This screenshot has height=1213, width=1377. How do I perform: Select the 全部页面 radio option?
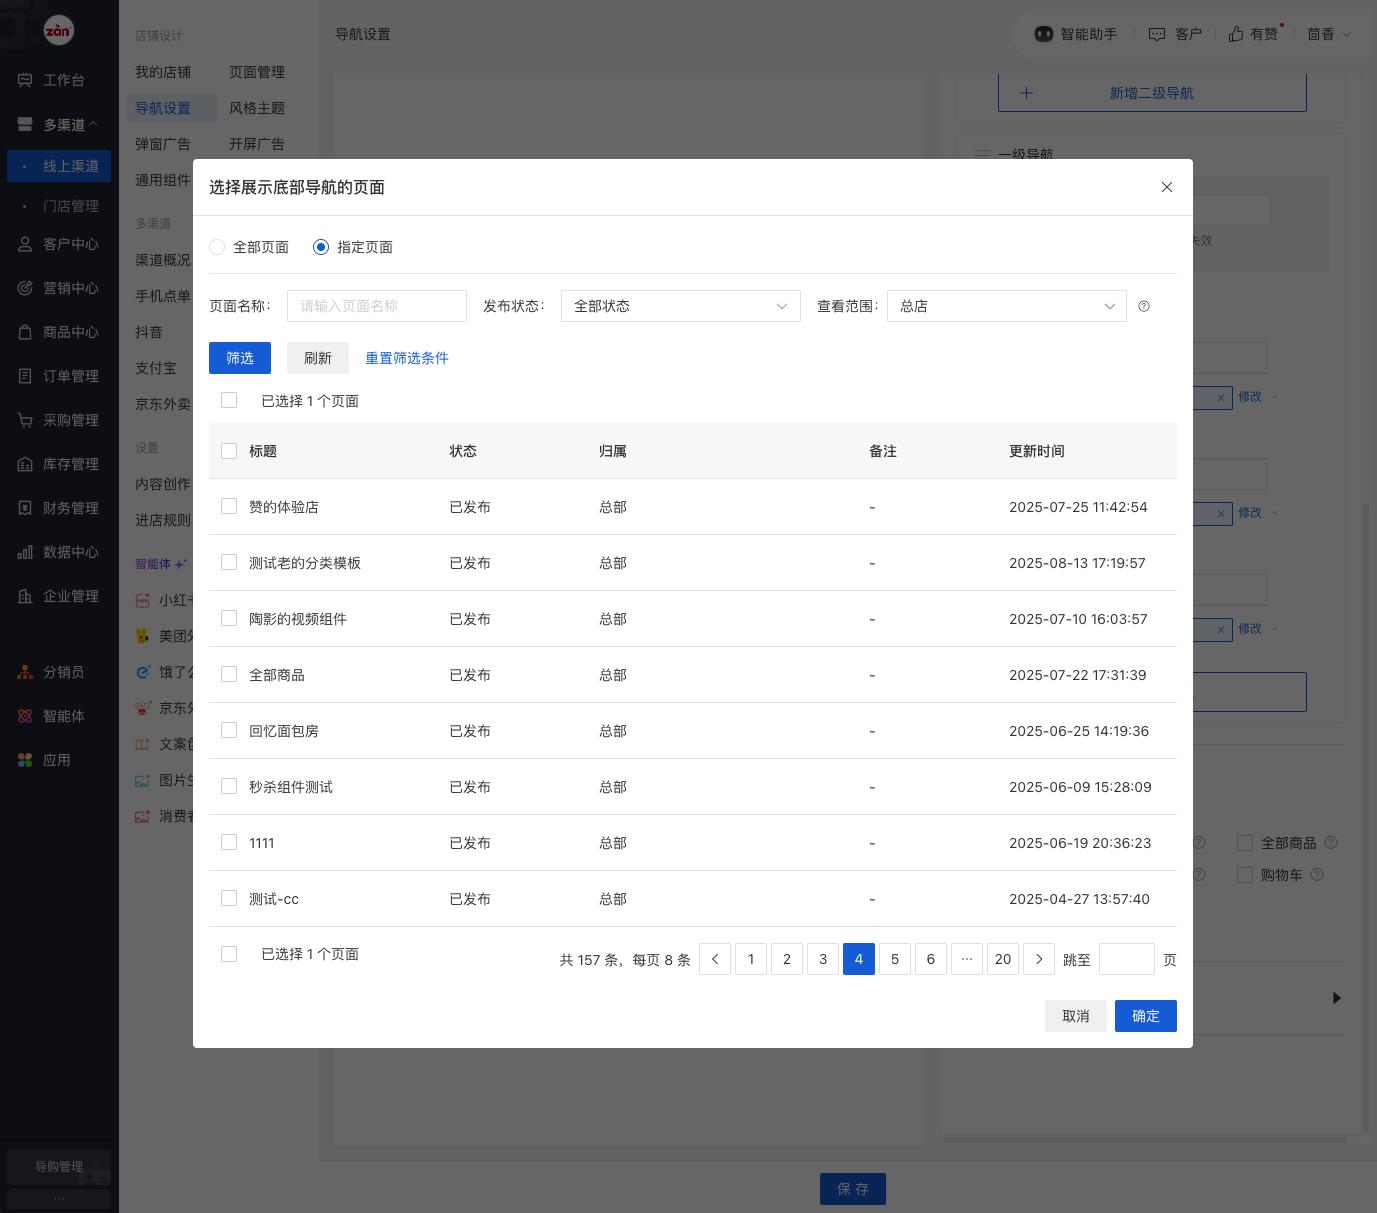(217, 247)
